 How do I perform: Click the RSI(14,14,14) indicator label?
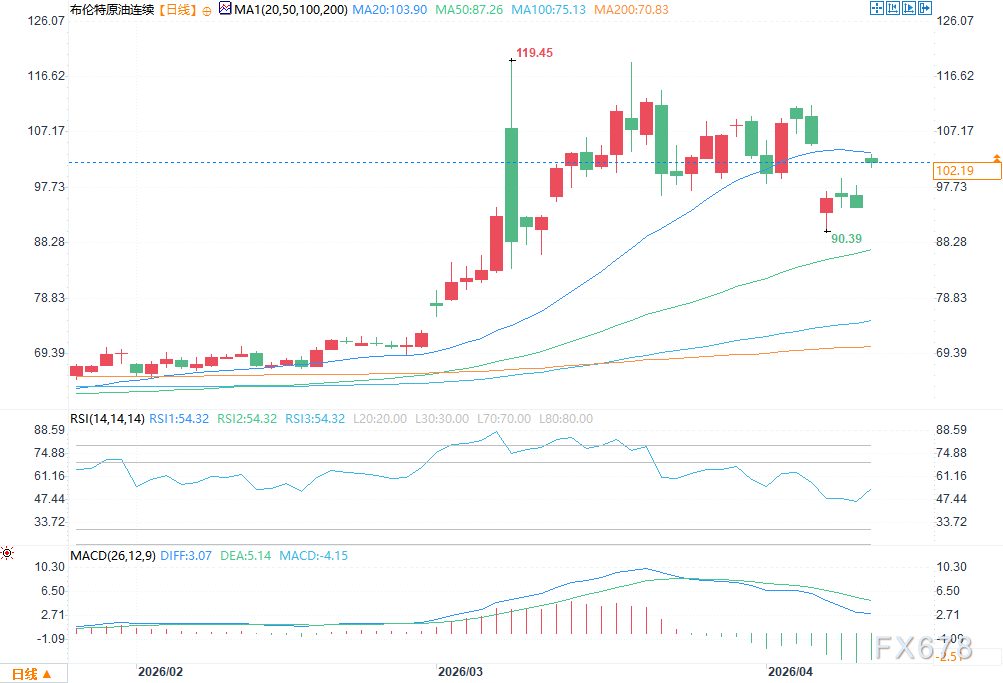coord(107,419)
